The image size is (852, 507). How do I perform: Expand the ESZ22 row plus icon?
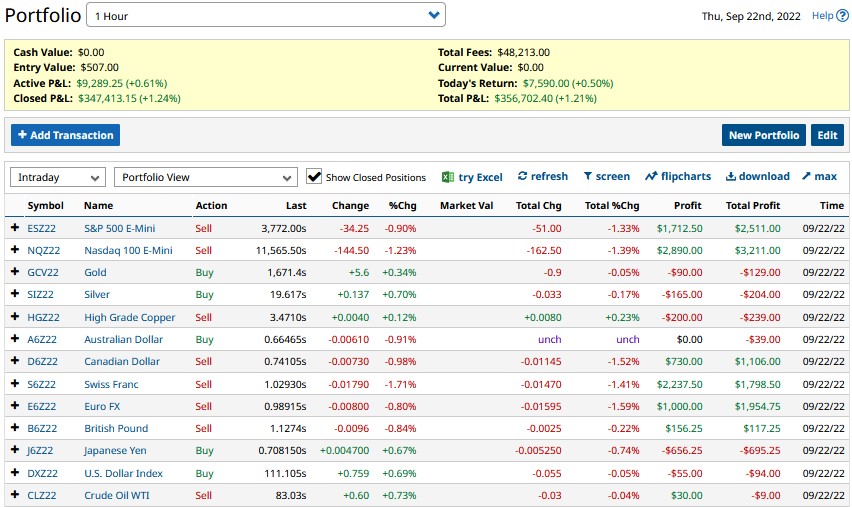click(x=15, y=228)
